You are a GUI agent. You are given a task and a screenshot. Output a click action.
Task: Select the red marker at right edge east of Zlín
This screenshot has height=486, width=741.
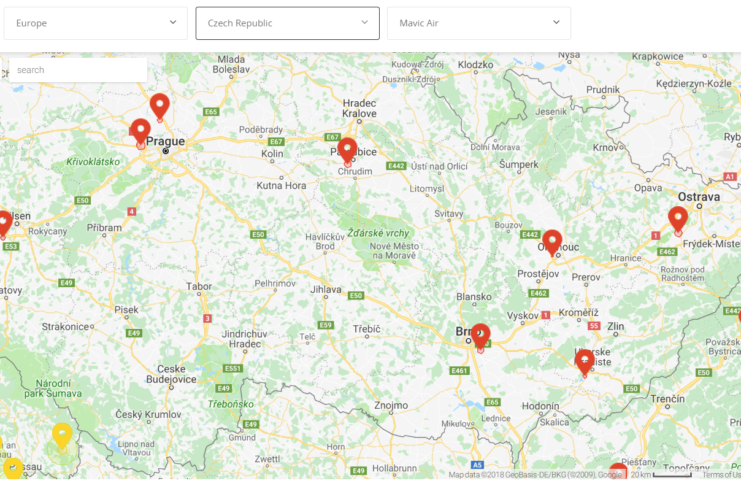point(738,318)
